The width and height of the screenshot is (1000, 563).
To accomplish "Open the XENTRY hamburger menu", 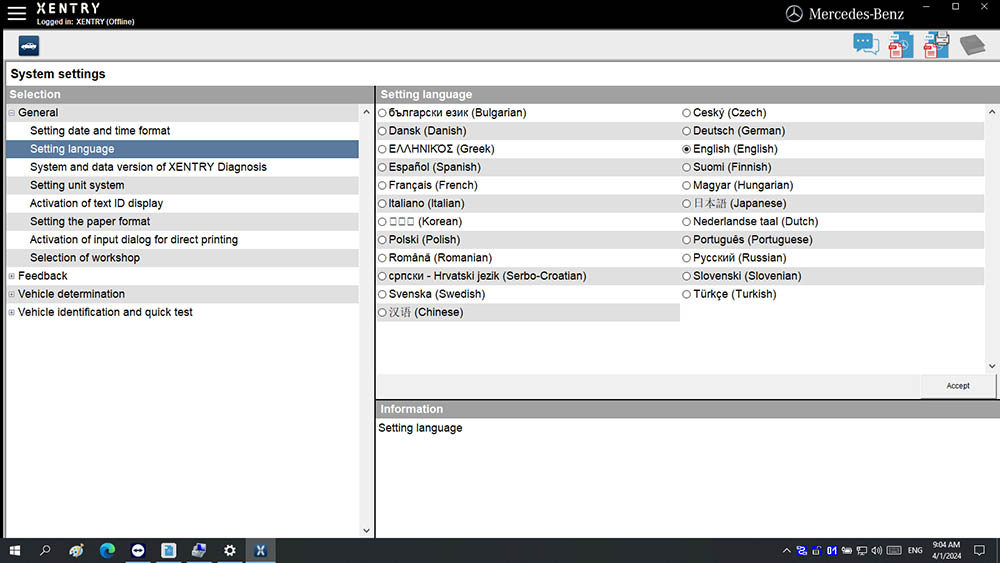I will tap(17, 13).
